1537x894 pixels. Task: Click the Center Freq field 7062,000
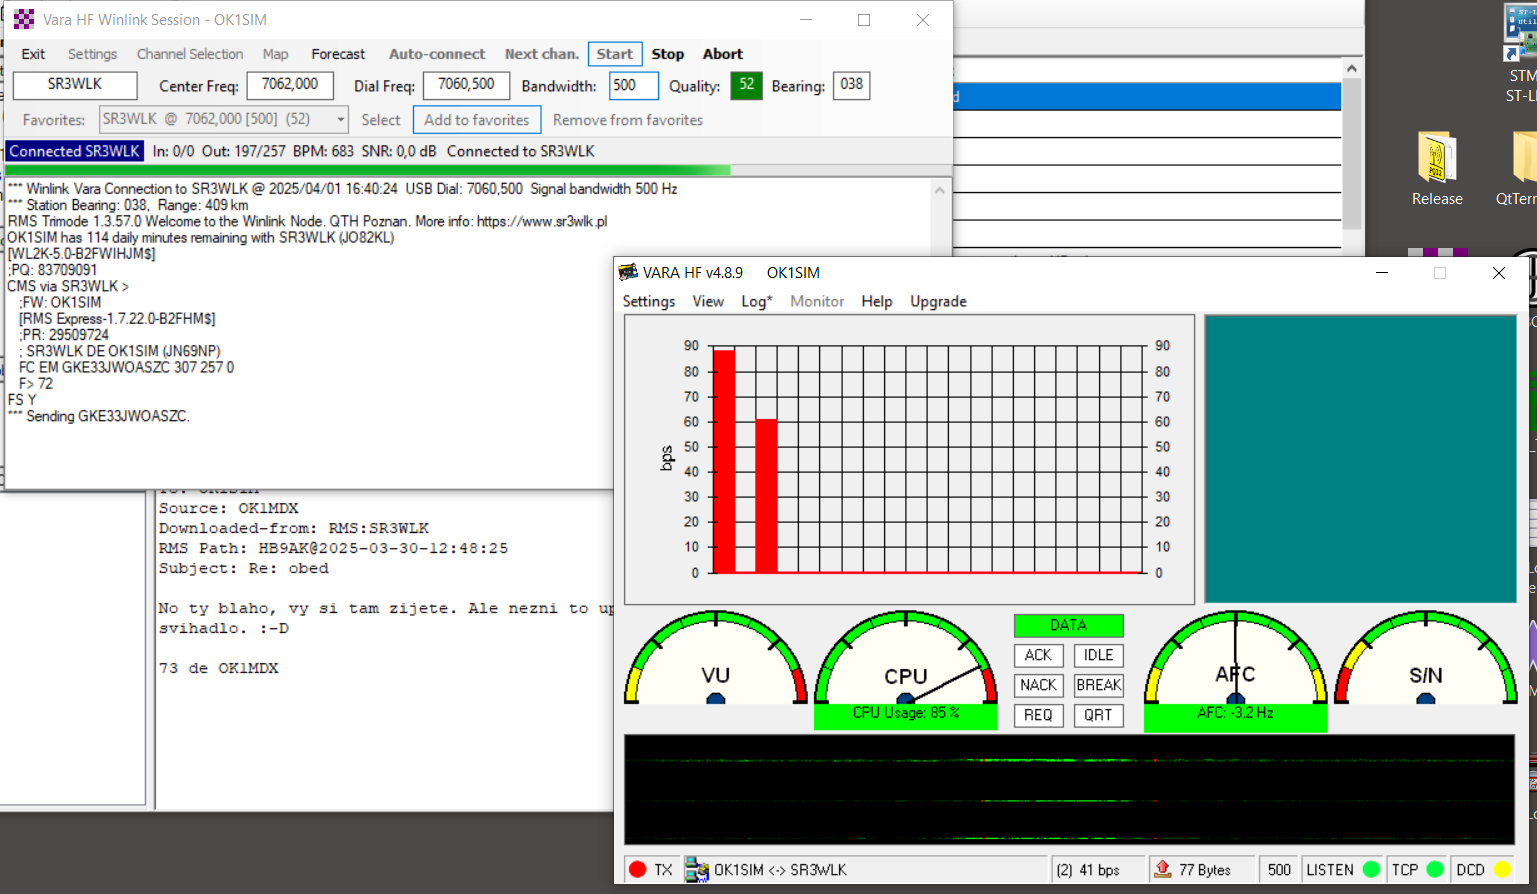coord(290,85)
